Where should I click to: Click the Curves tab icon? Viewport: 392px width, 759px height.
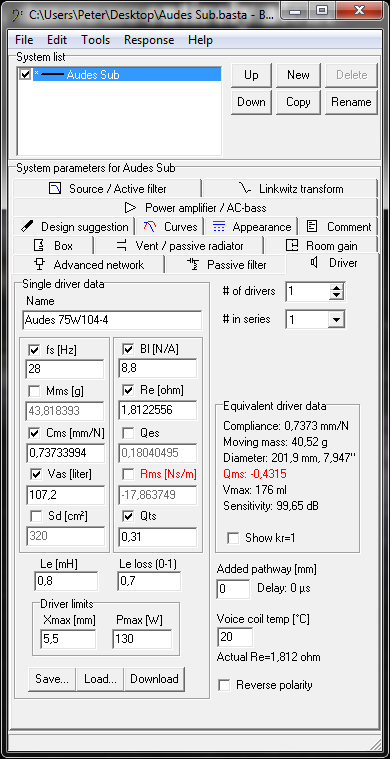click(x=150, y=227)
